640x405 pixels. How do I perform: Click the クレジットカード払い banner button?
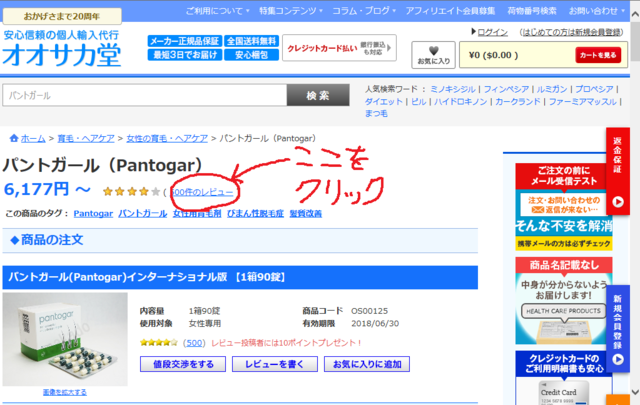pyautogui.click(x=339, y=48)
